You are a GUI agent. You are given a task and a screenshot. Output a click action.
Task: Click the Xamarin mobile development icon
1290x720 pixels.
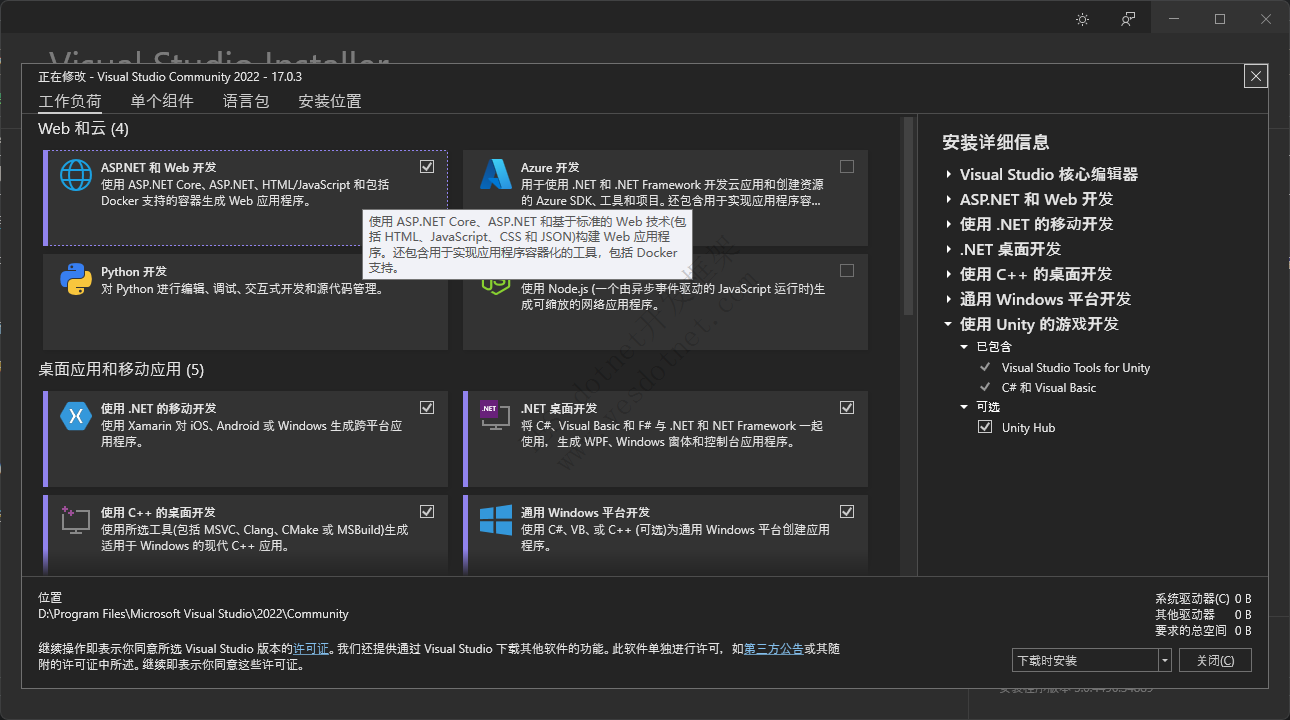pos(76,416)
